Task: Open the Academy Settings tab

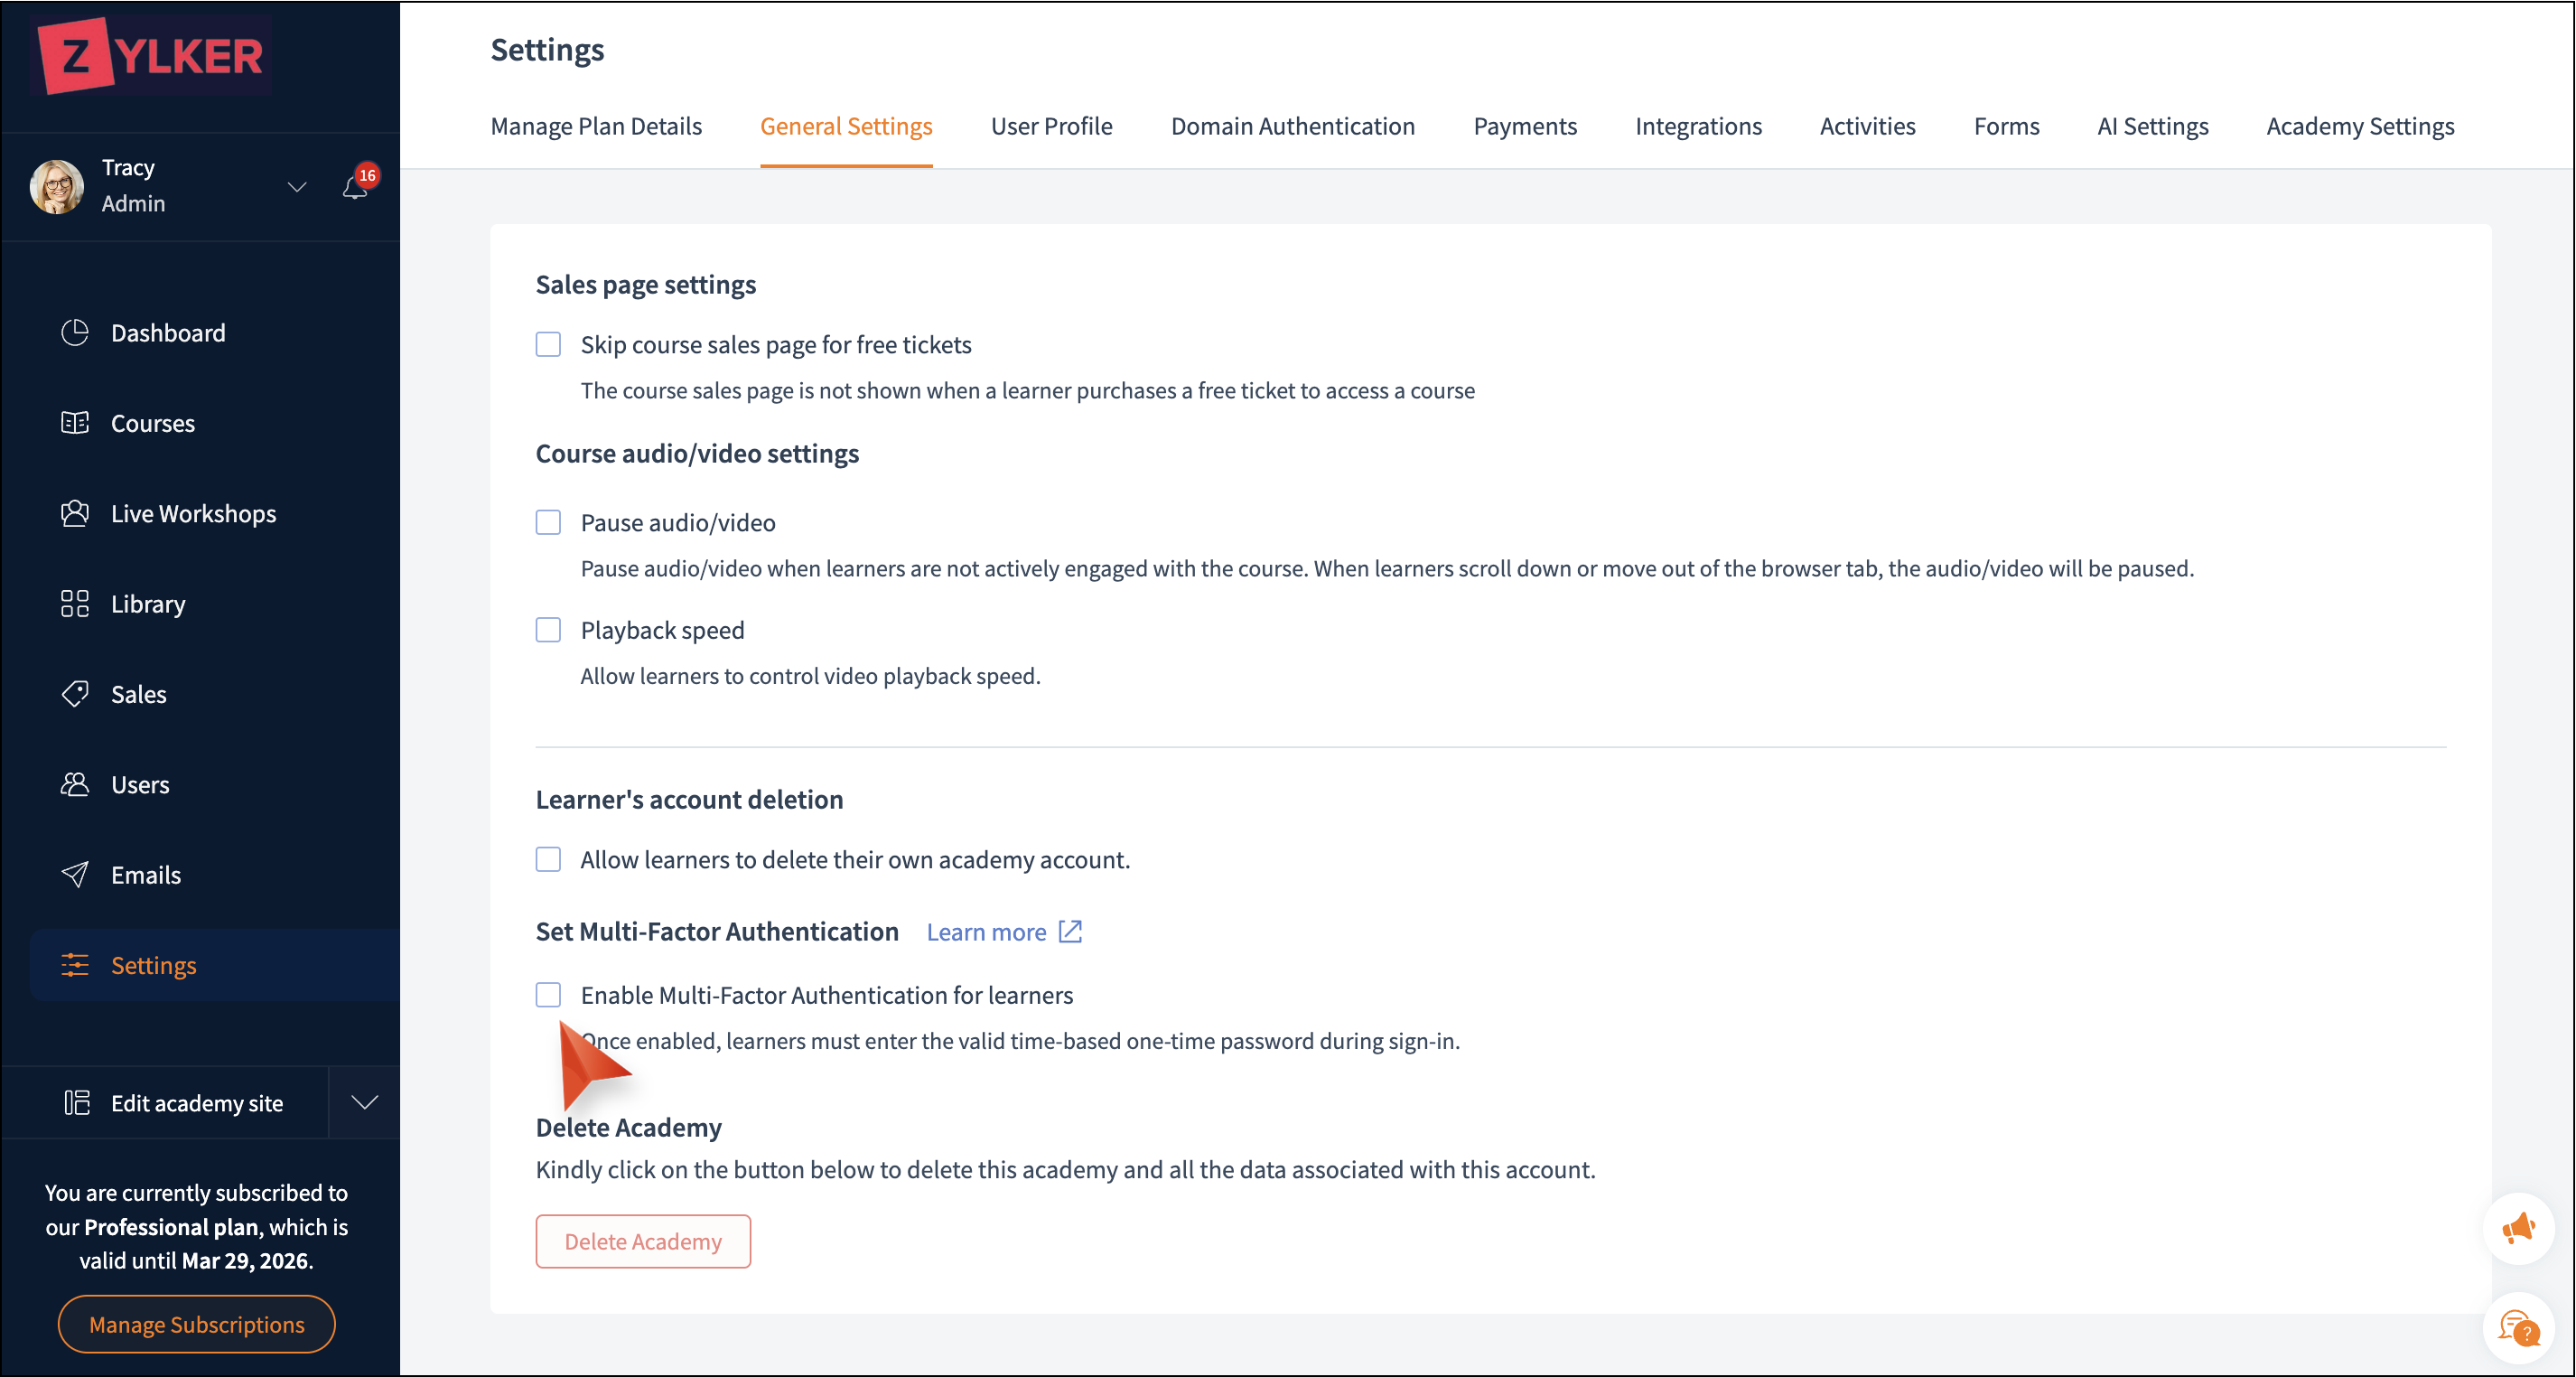Action: click(x=2359, y=127)
